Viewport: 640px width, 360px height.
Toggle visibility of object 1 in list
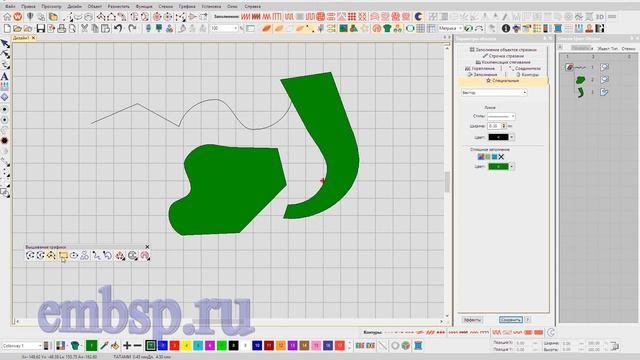(x=604, y=67)
